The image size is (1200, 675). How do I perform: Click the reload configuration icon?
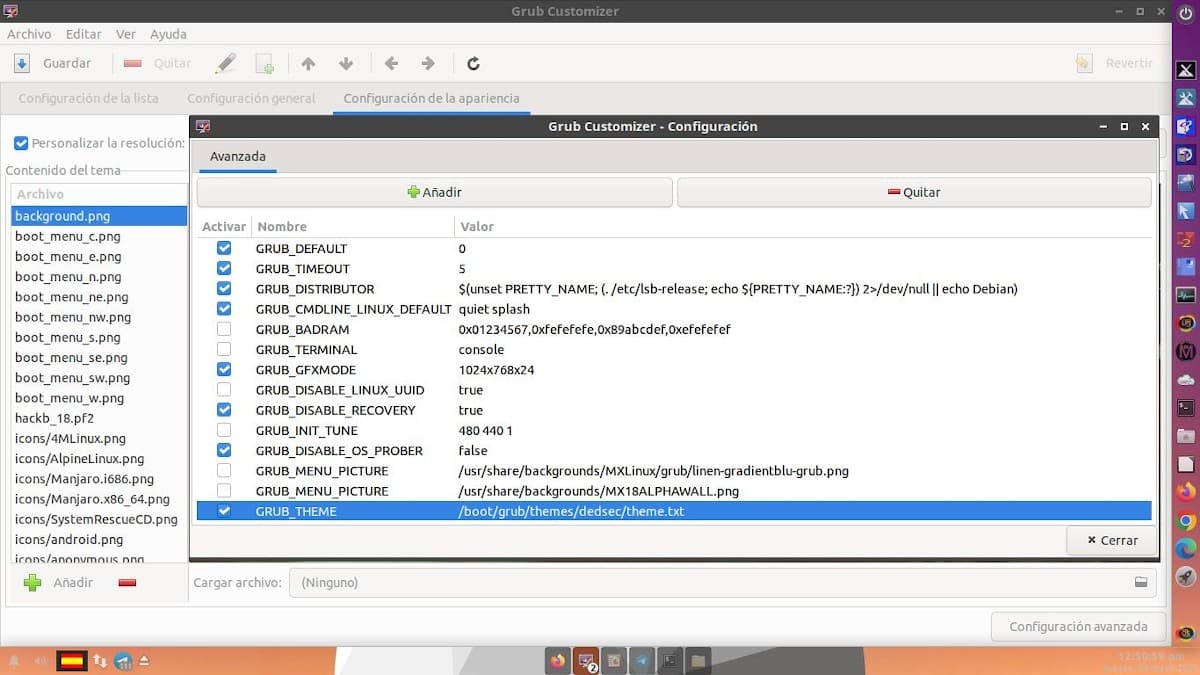coord(473,63)
